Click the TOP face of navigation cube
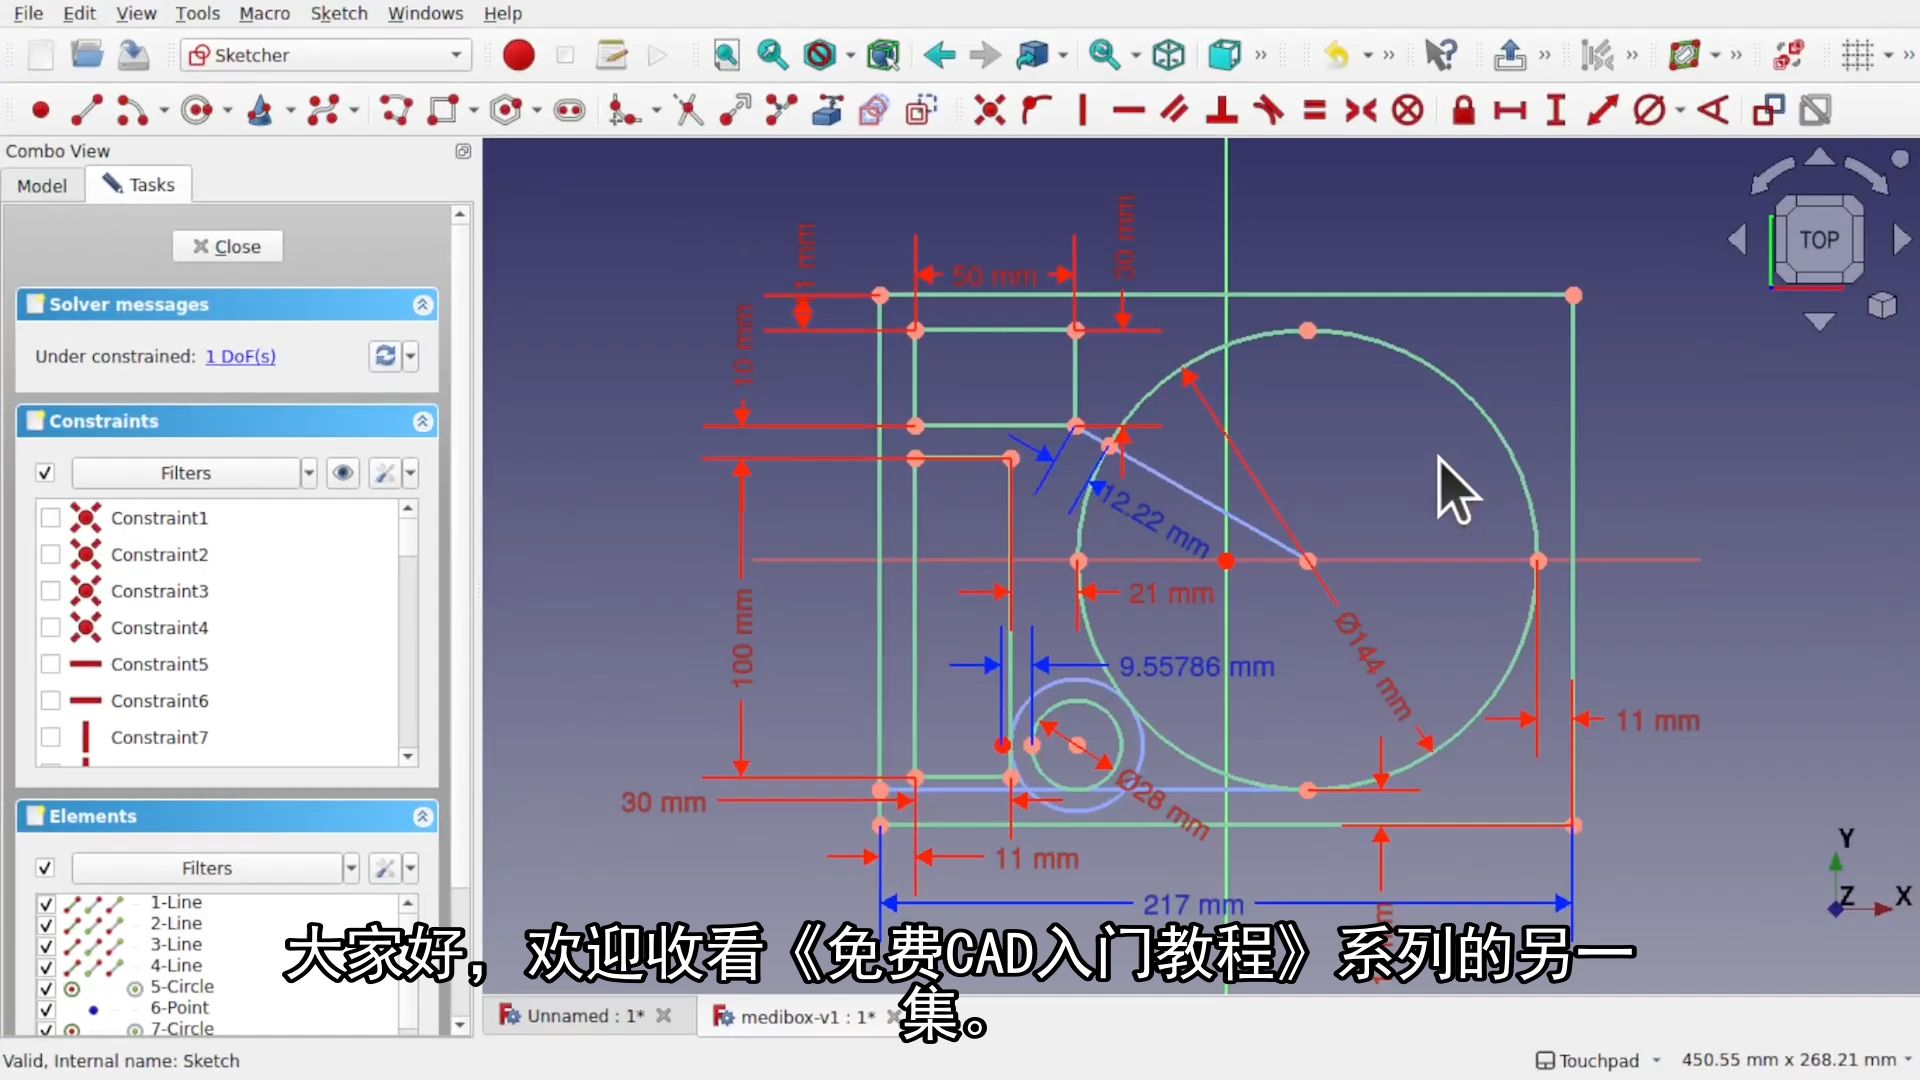Viewport: 1920px width, 1080px height. point(1818,240)
